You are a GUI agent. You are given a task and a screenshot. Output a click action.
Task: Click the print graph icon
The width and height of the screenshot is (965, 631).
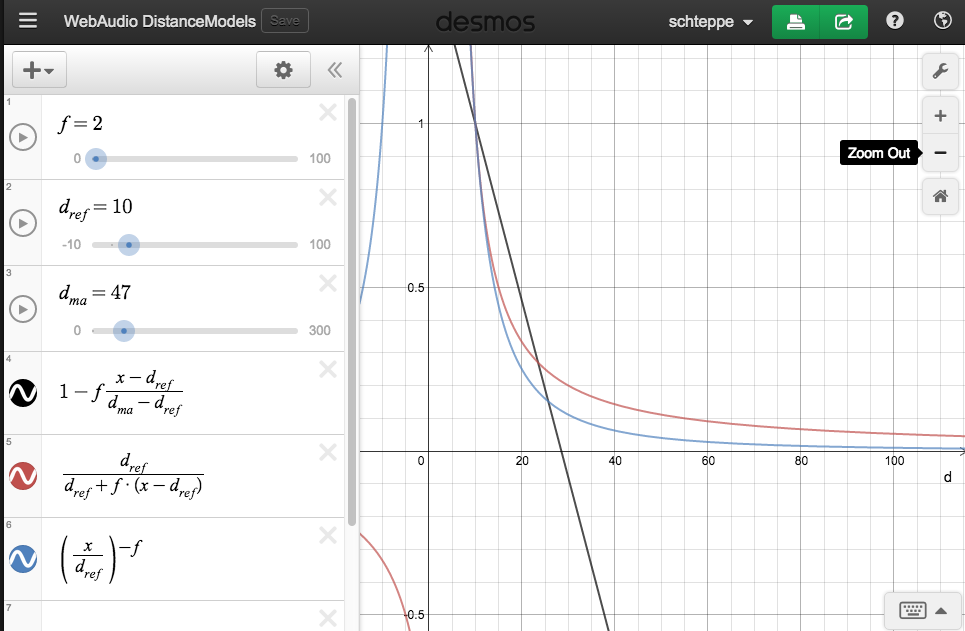click(795, 20)
